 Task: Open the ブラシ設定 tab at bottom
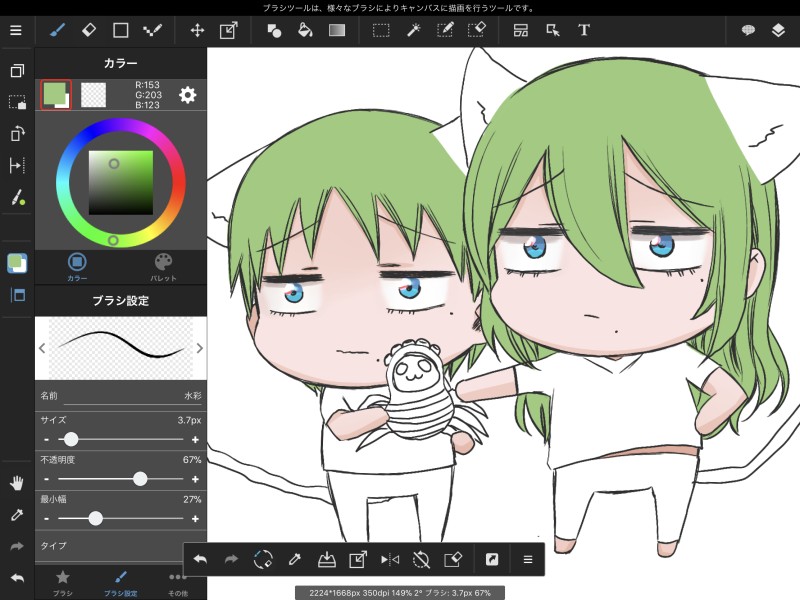(x=121, y=583)
